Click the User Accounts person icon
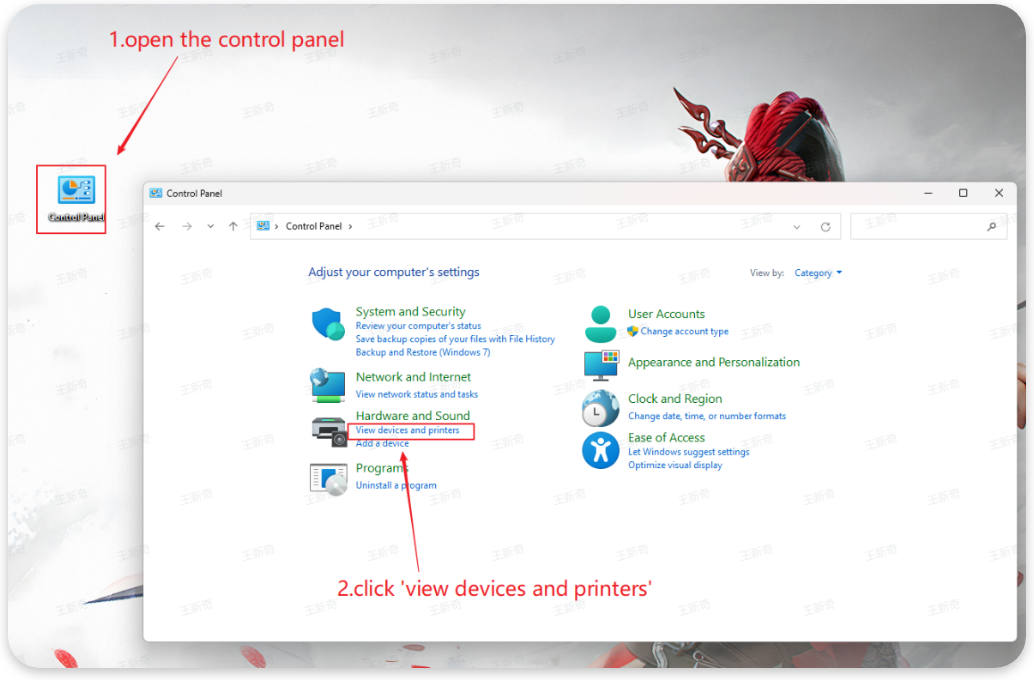 tap(600, 324)
